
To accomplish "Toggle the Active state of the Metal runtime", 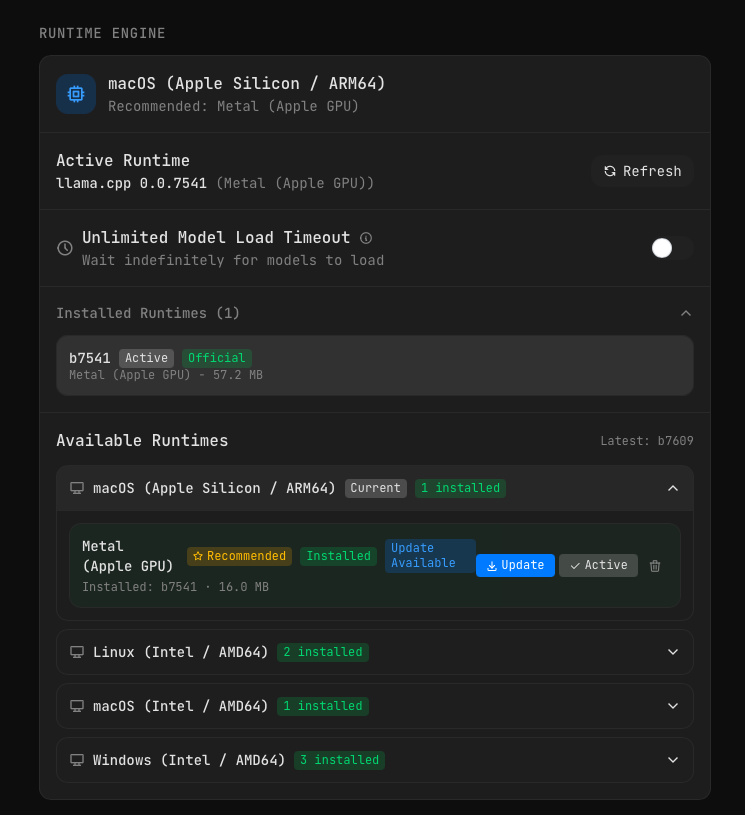I will pyautogui.click(x=598, y=565).
